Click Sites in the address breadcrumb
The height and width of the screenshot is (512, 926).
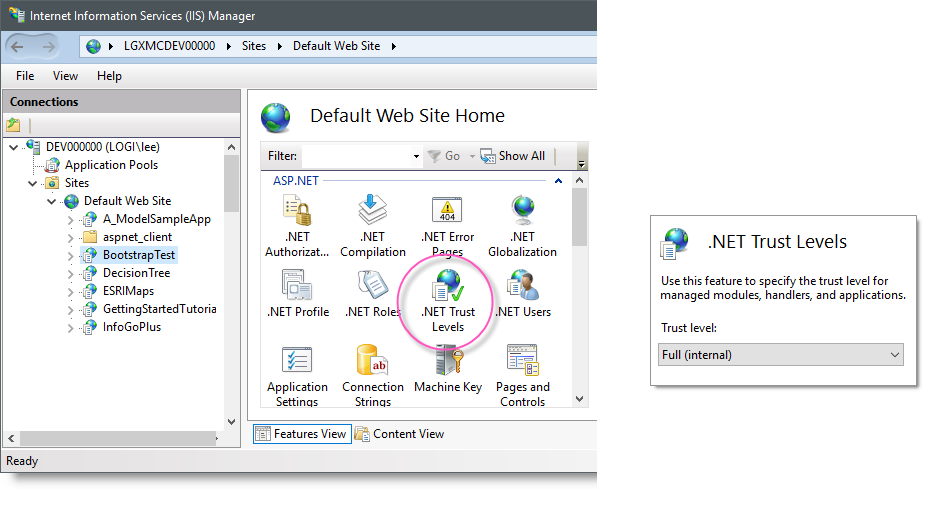[x=254, y=46]
